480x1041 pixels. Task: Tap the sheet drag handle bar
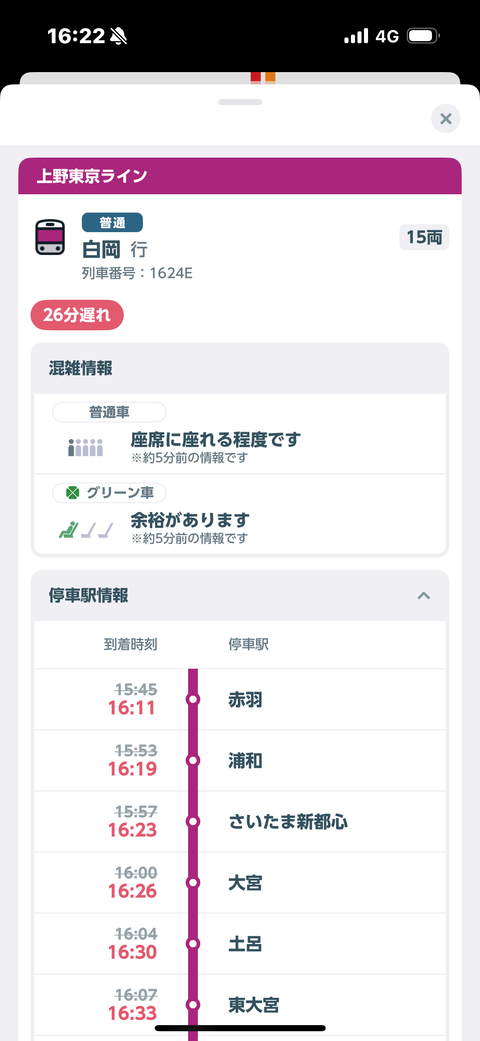[x=240, y=102]
